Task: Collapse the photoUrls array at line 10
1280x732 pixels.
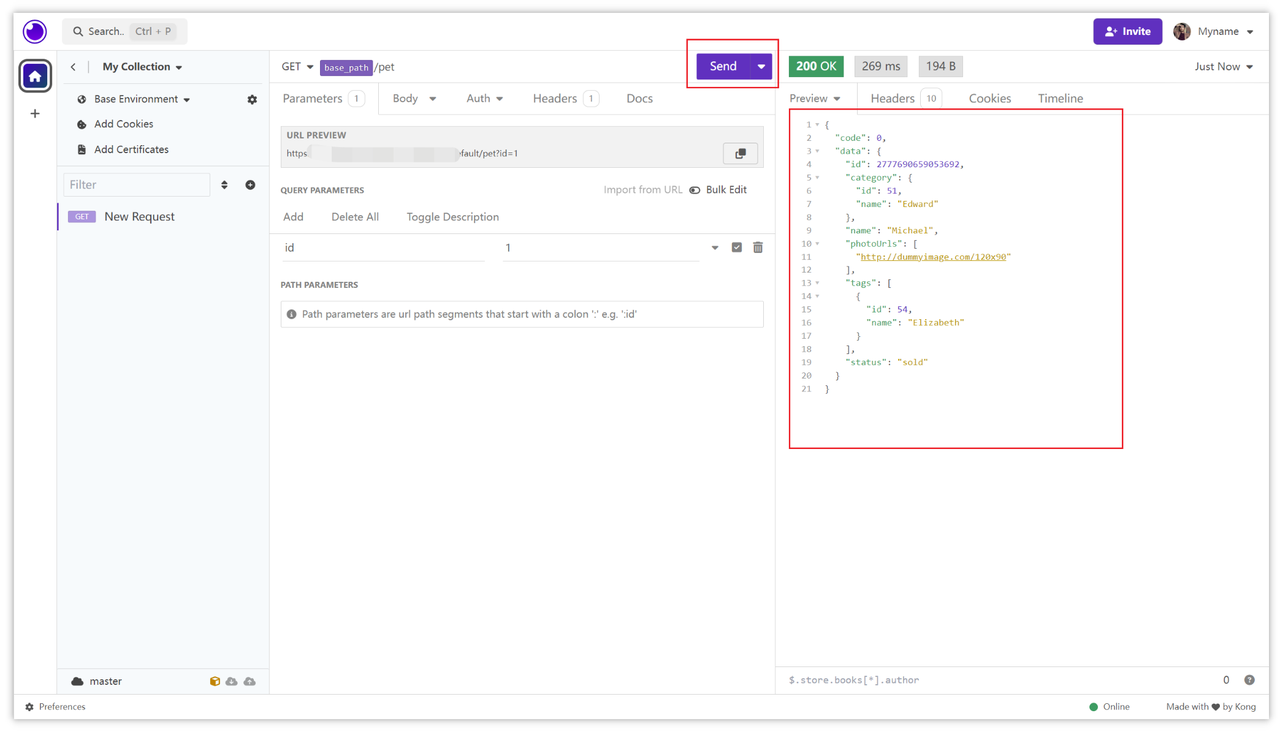Action: (x=818, y=244)
